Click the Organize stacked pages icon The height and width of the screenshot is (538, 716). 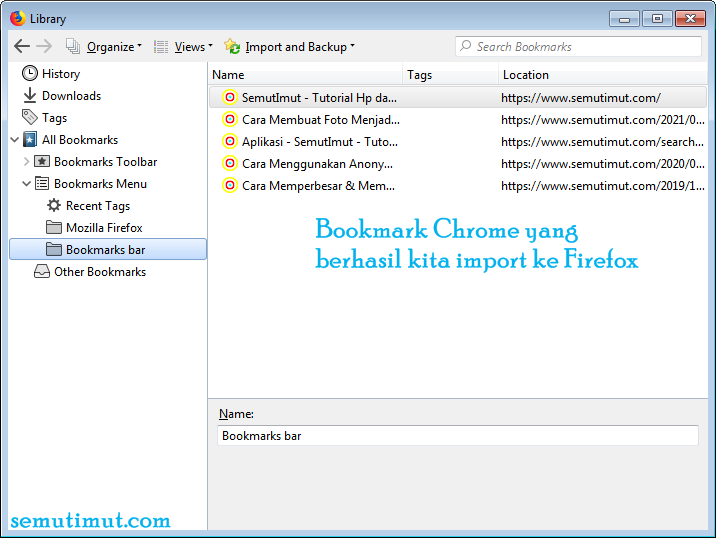point(73,46)
